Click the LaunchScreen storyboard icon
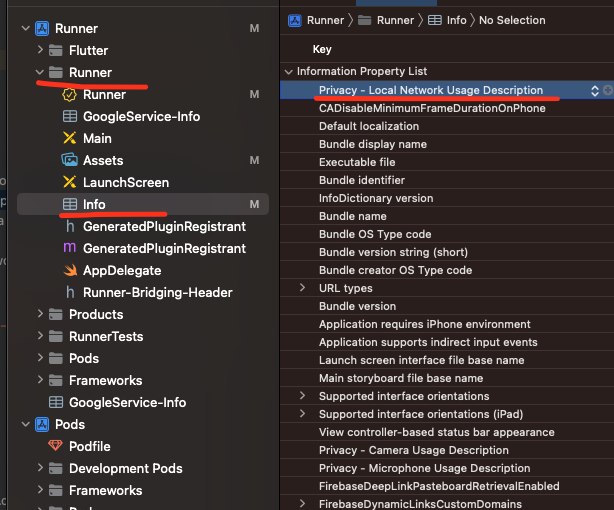Screen dimensions: 614x510 [x=69, y=182]
